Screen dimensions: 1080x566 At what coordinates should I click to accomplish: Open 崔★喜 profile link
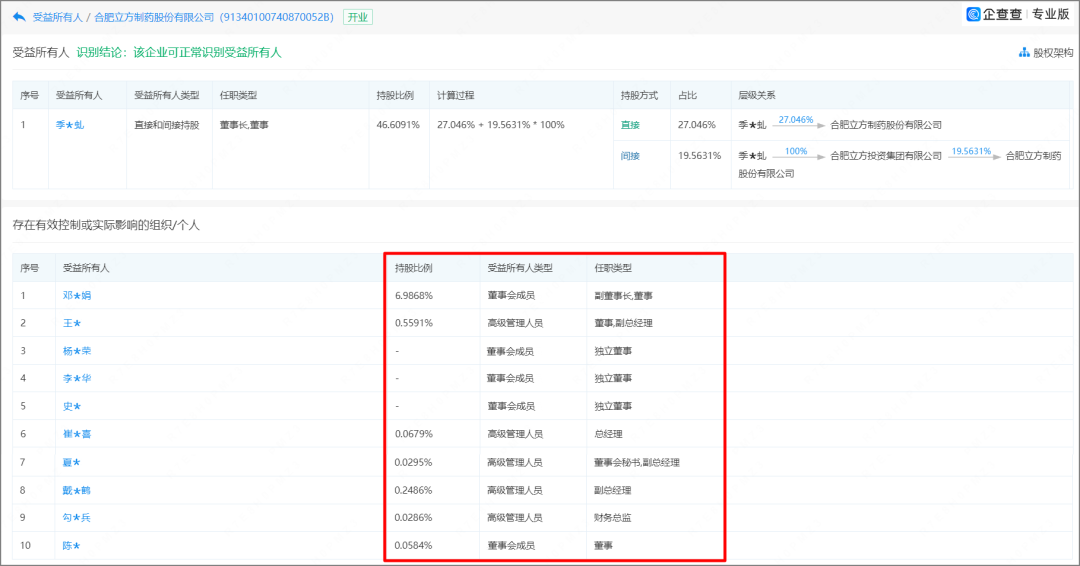[76, 434]
